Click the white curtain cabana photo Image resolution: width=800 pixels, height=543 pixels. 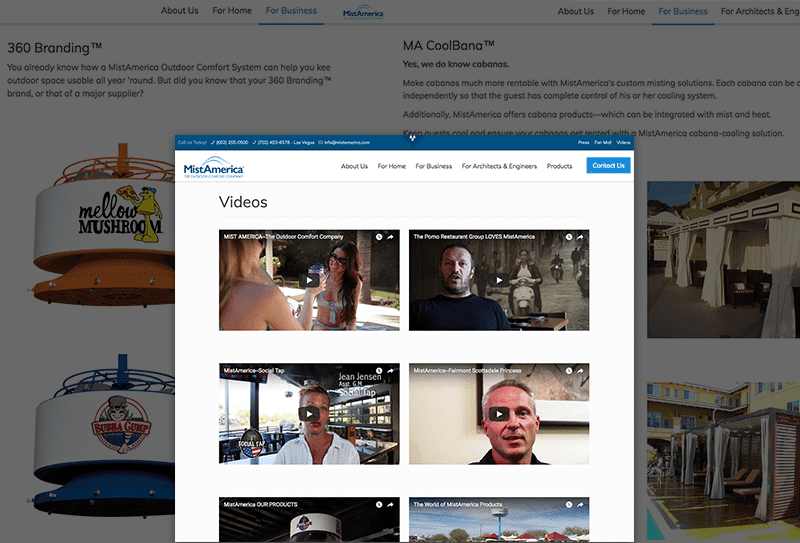[723, 259]
